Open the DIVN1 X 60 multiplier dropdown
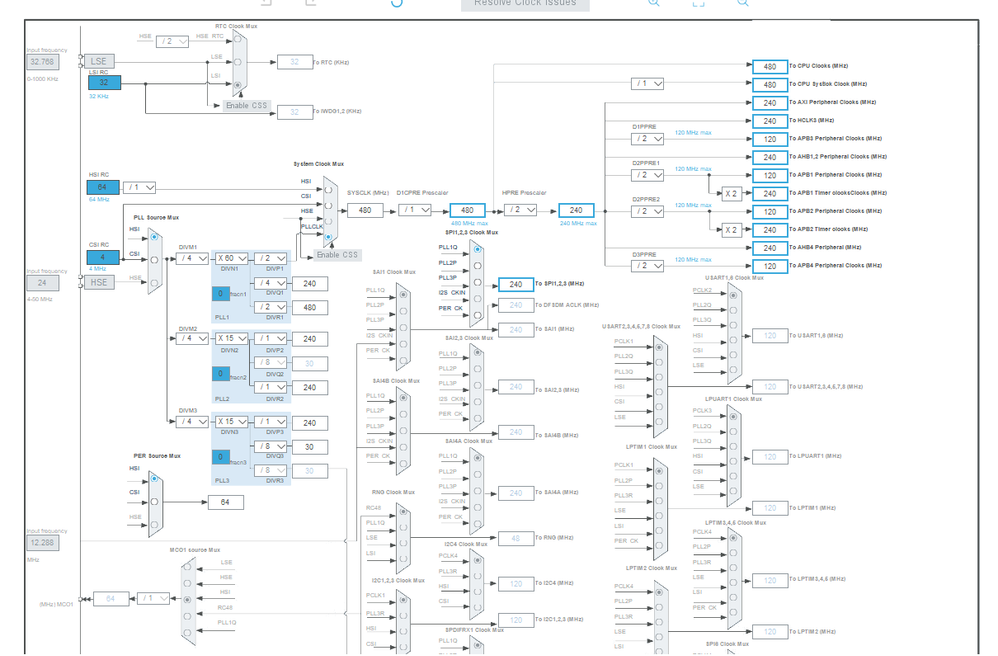 231,258
